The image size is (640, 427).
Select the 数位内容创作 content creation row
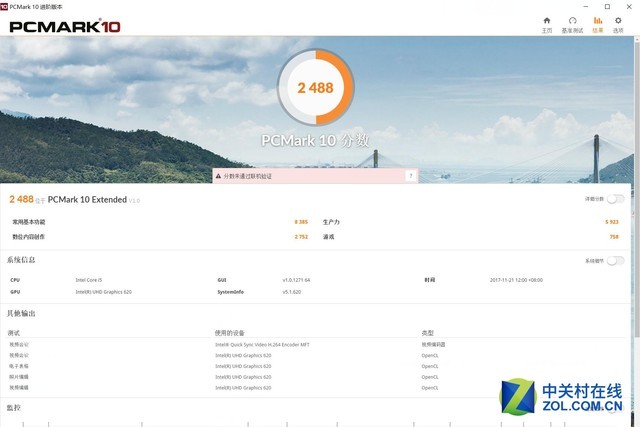coord(160,237)
